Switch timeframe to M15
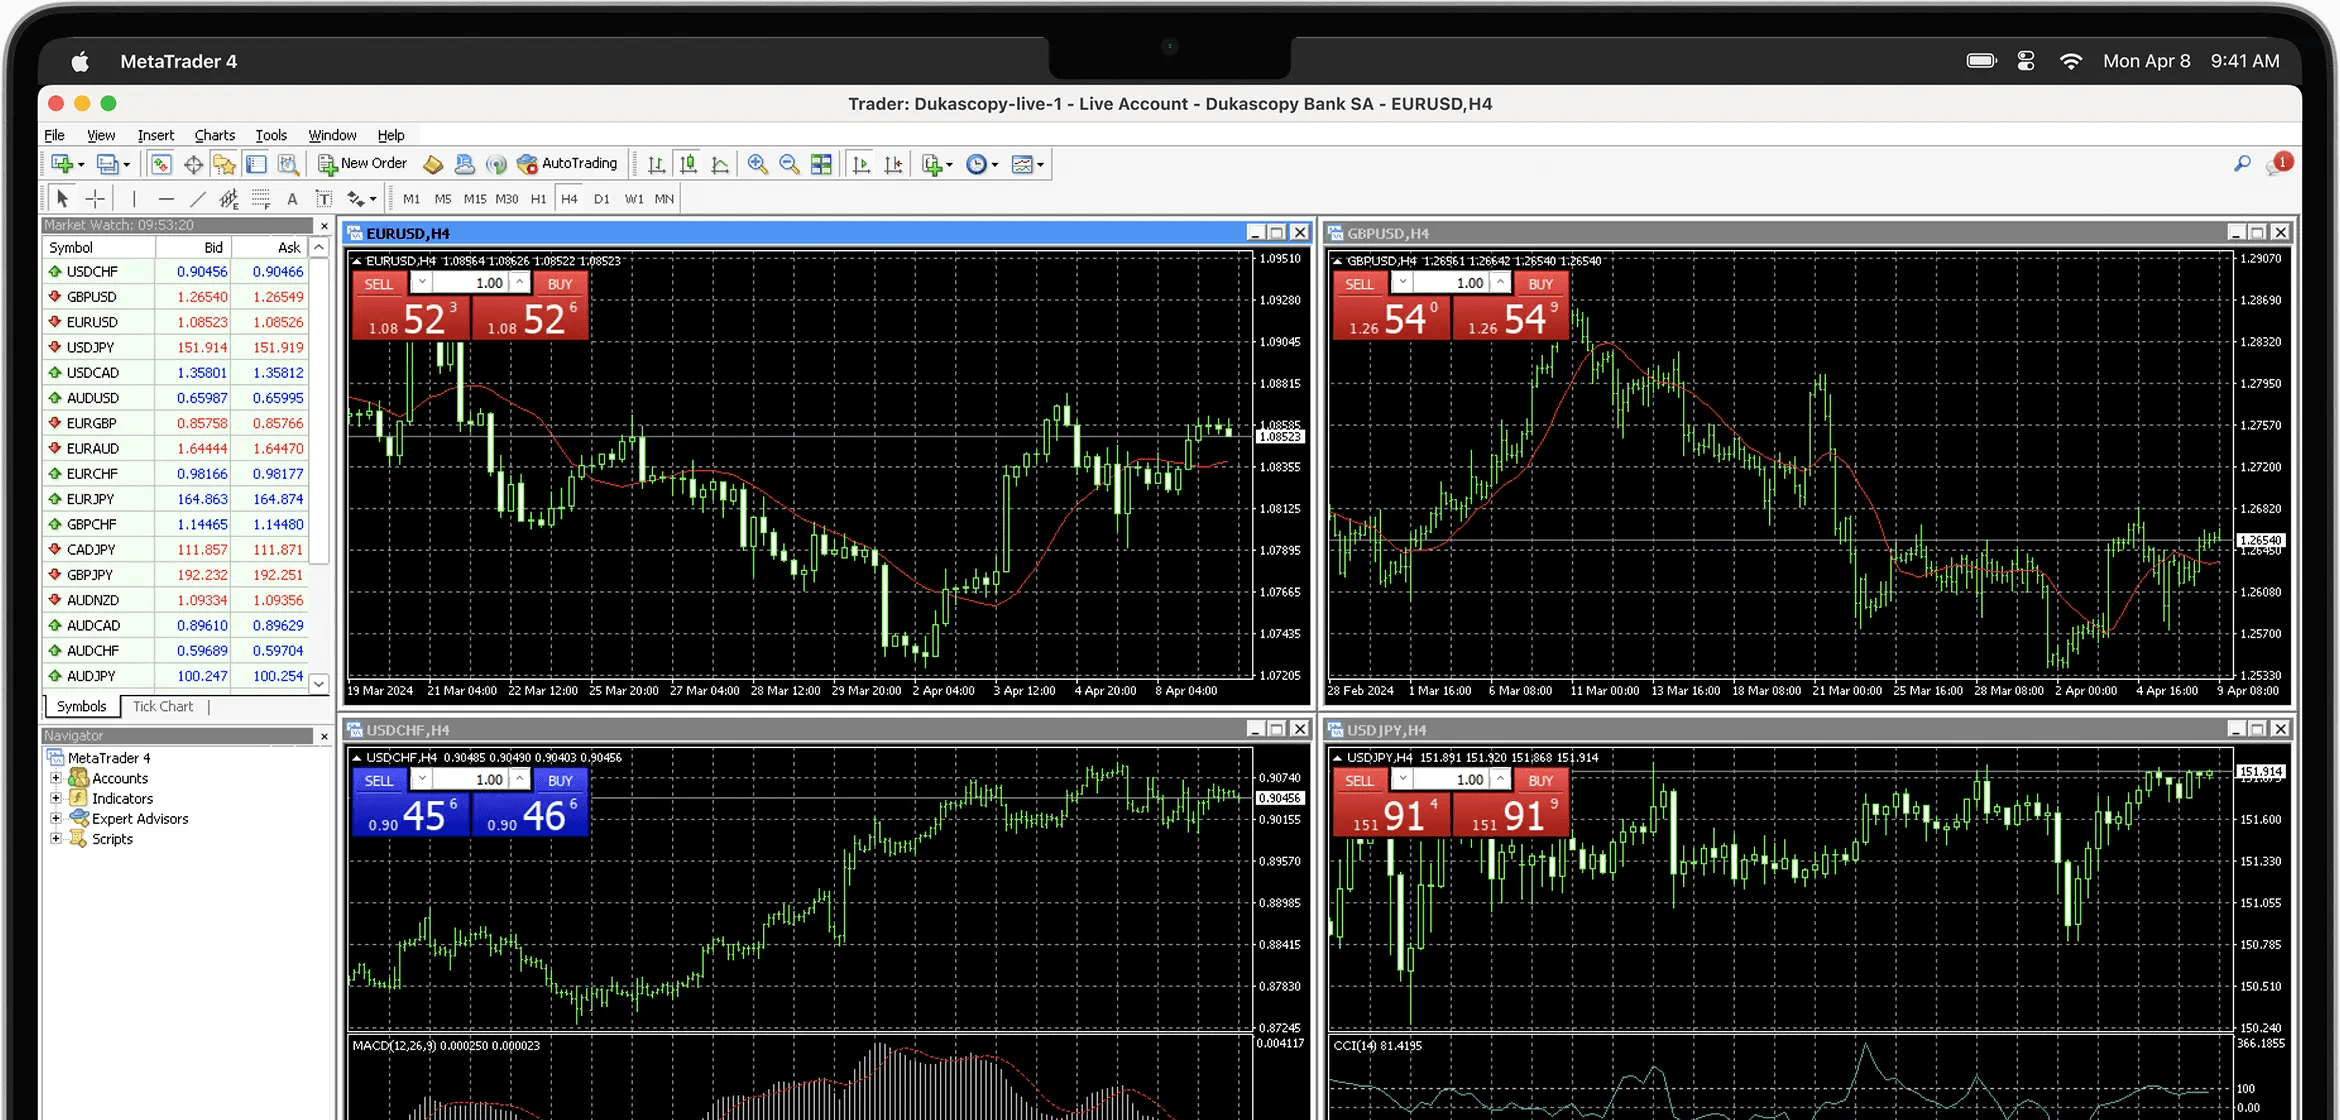Viewport: 2340px width, 1120px height. [x=475, y=199]
